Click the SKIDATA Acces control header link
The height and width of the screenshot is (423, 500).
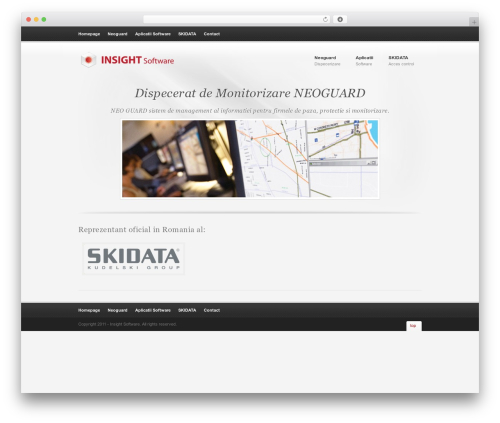tap(401, 61)
